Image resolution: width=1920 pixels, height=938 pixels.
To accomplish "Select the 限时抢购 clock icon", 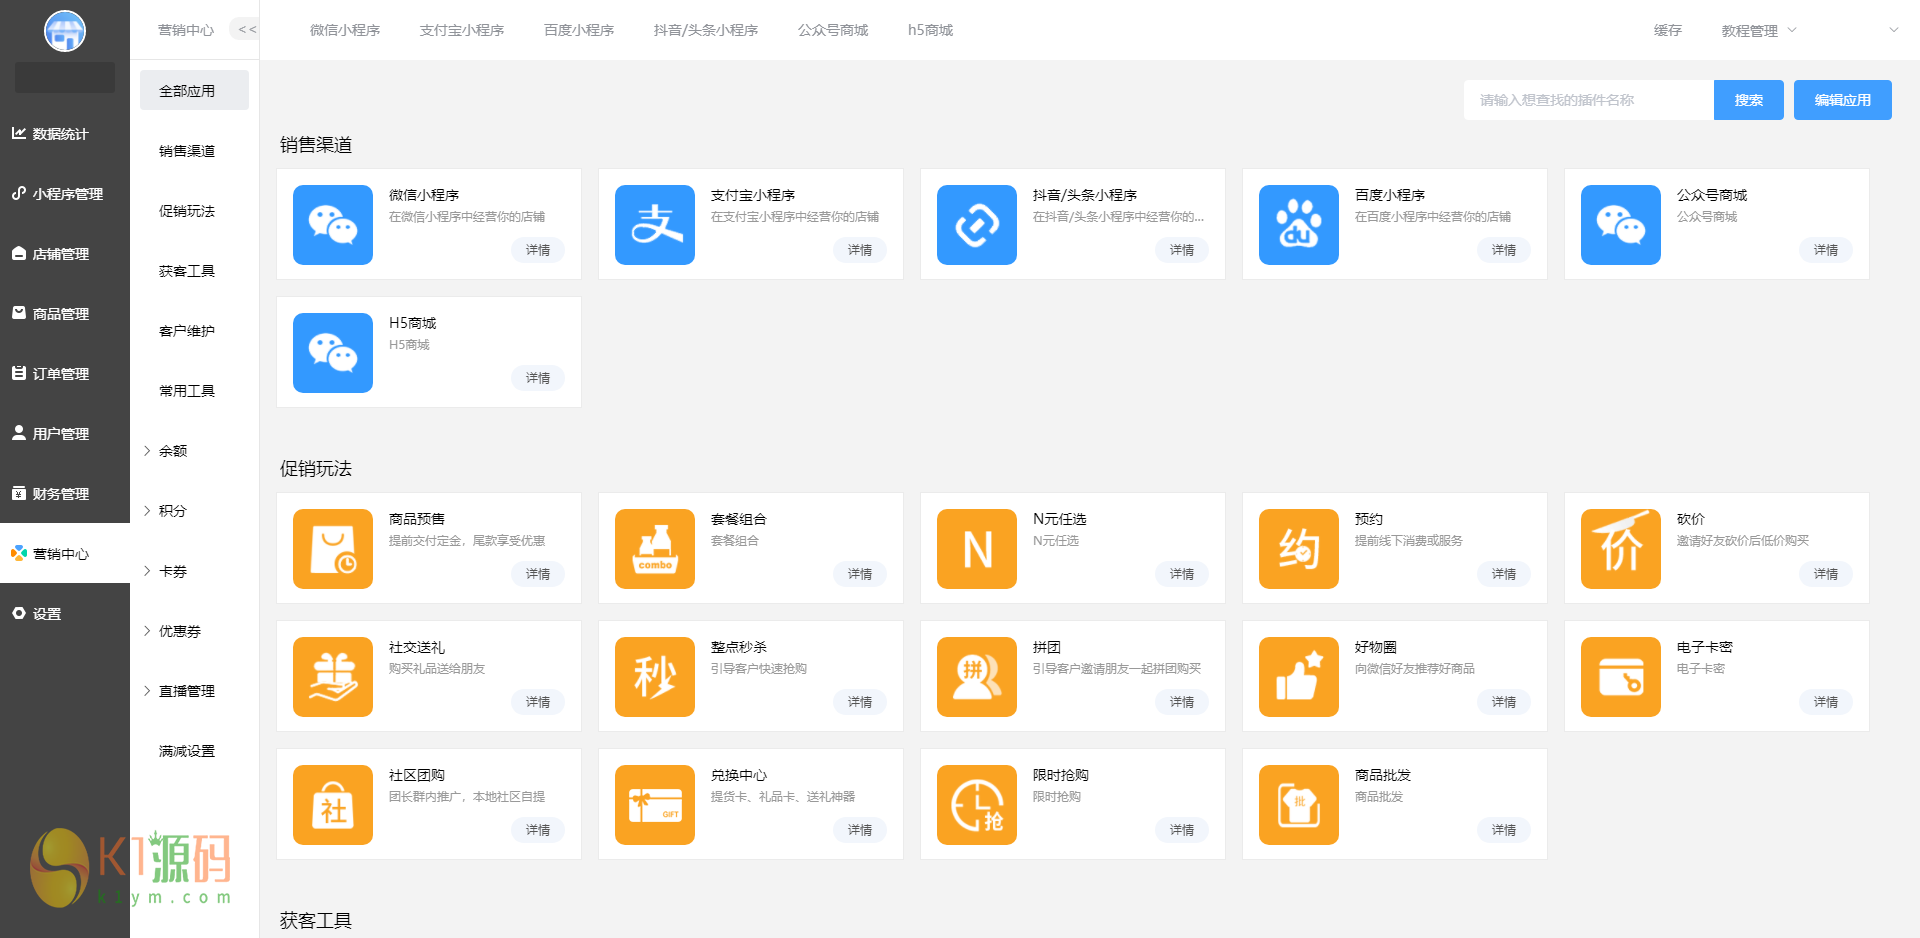I will (x=976, y=805).
